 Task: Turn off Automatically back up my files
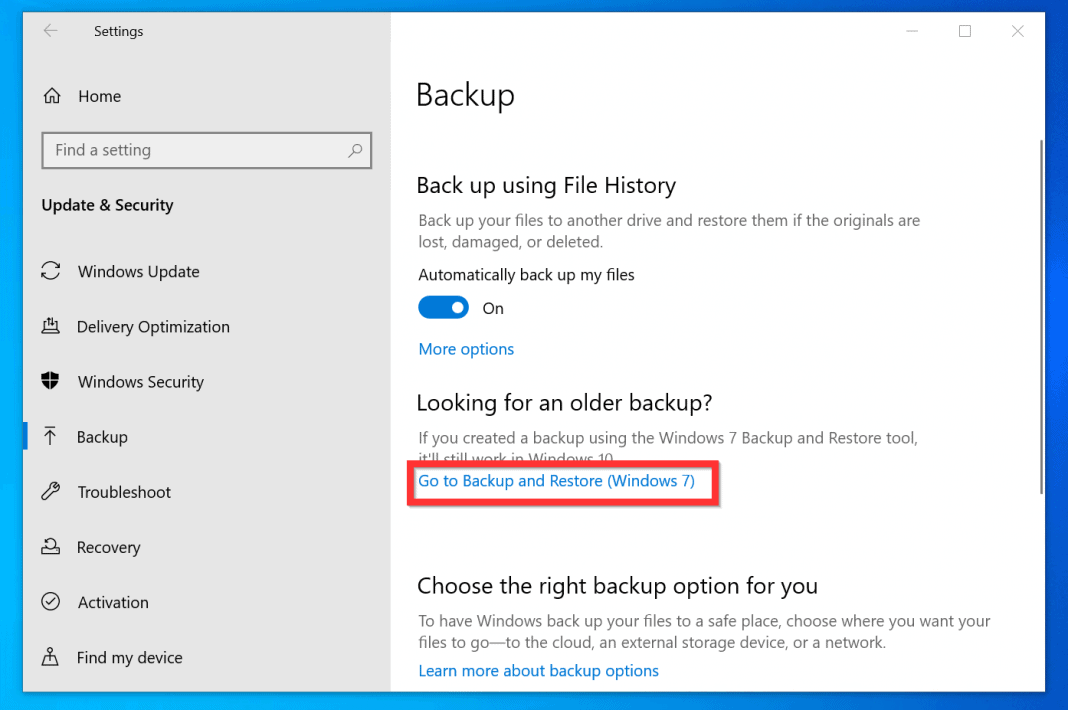(443, 307)
